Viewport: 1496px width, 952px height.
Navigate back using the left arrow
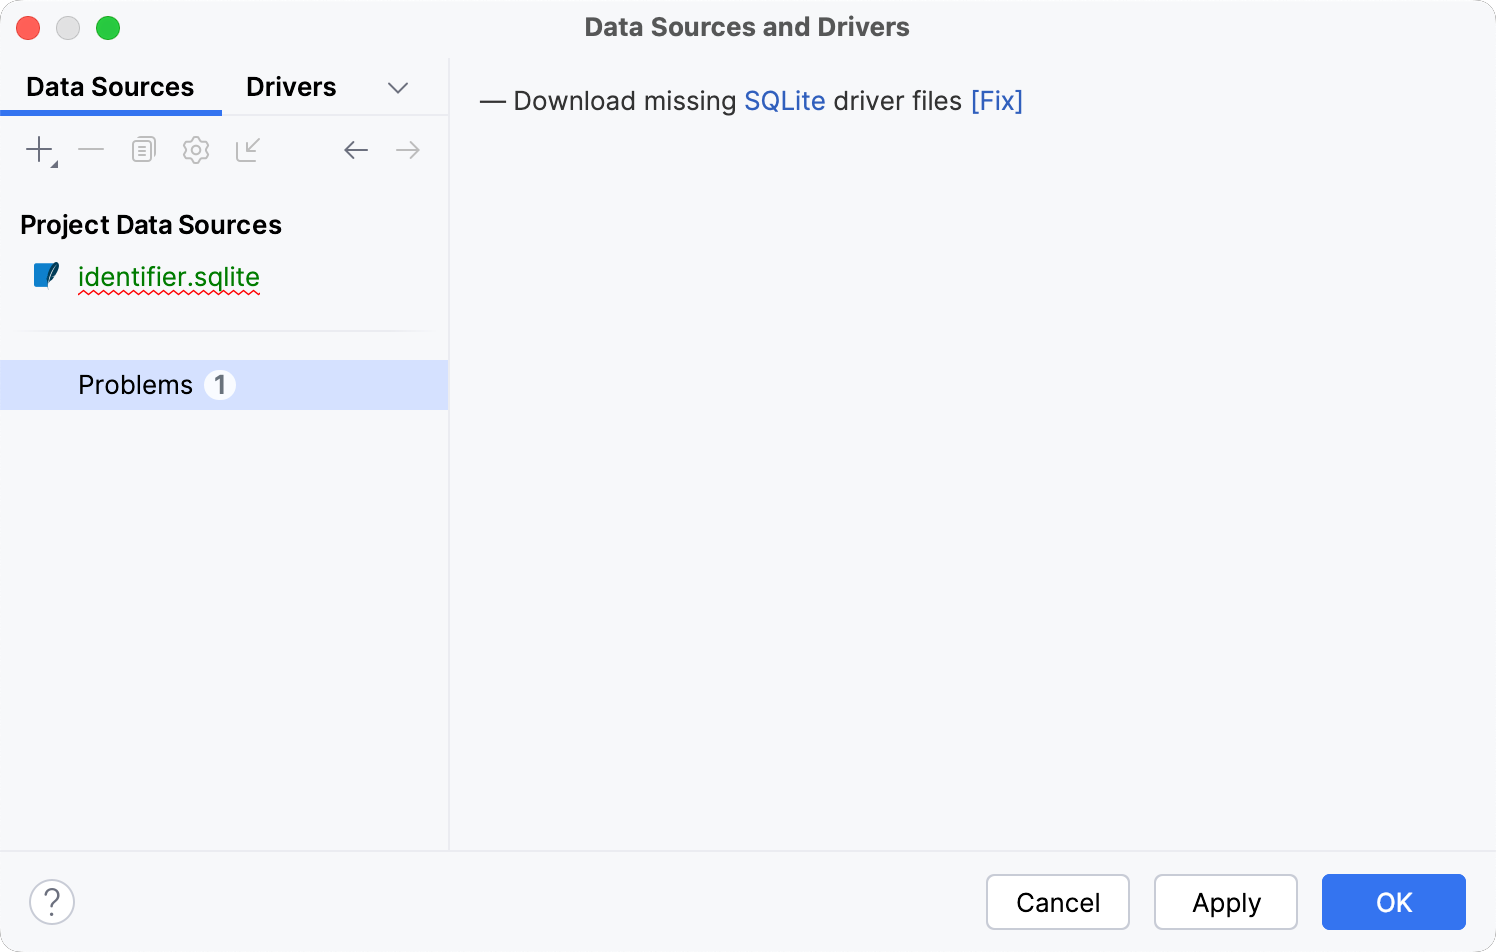point(356,149)
